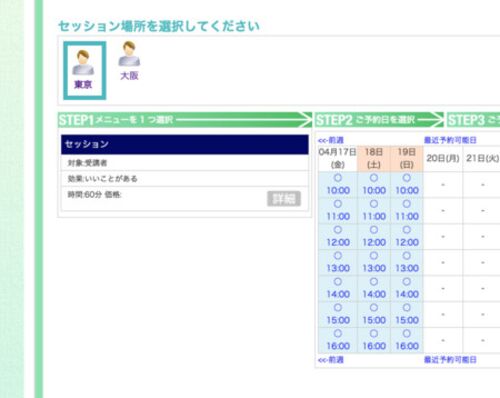
Task: Book 15:00 slot on 19日 (日)
Action: 407,314
